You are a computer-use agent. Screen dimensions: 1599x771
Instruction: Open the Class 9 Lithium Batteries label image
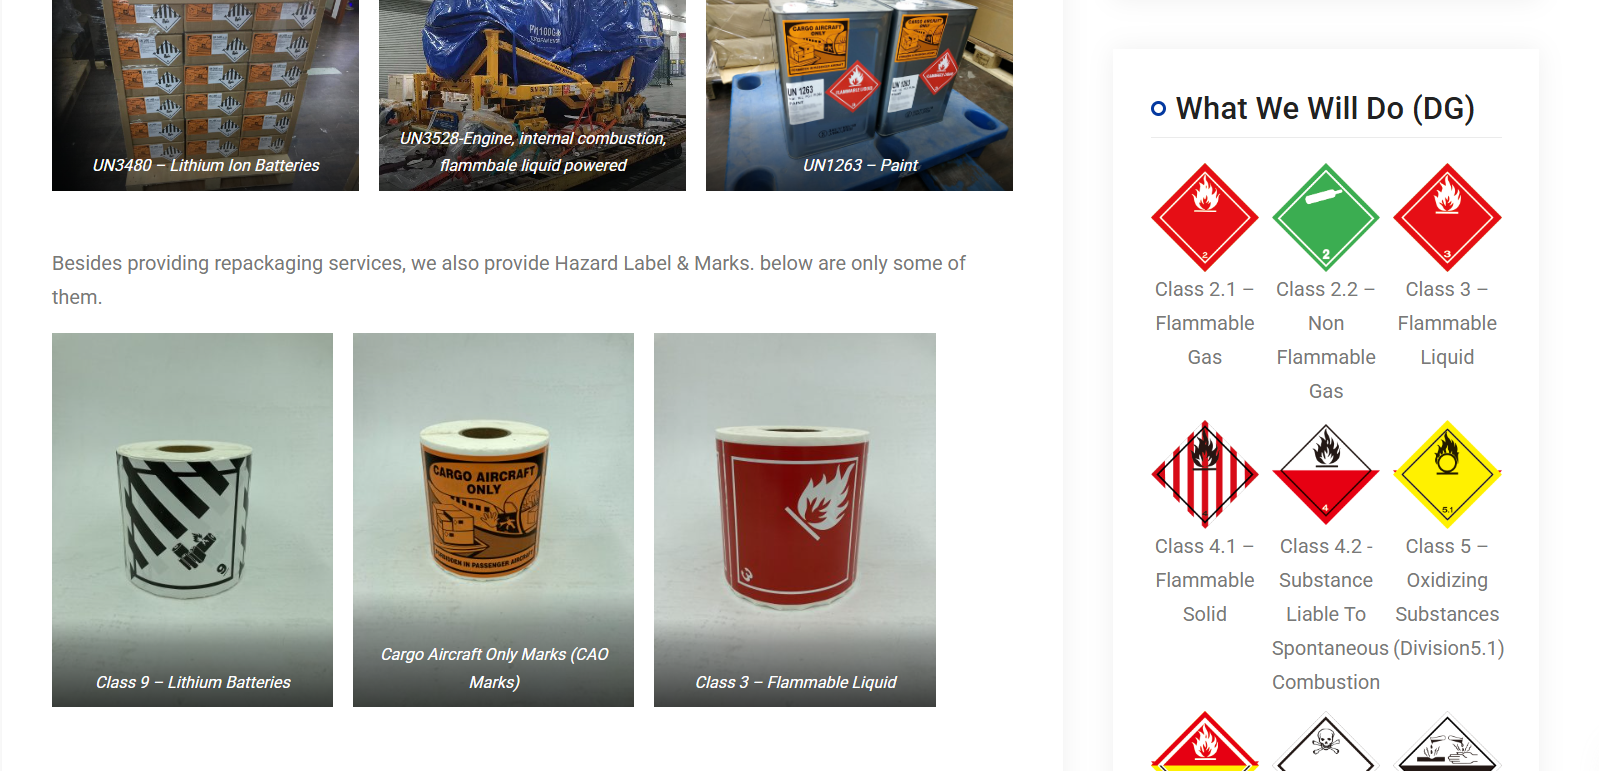192,520
